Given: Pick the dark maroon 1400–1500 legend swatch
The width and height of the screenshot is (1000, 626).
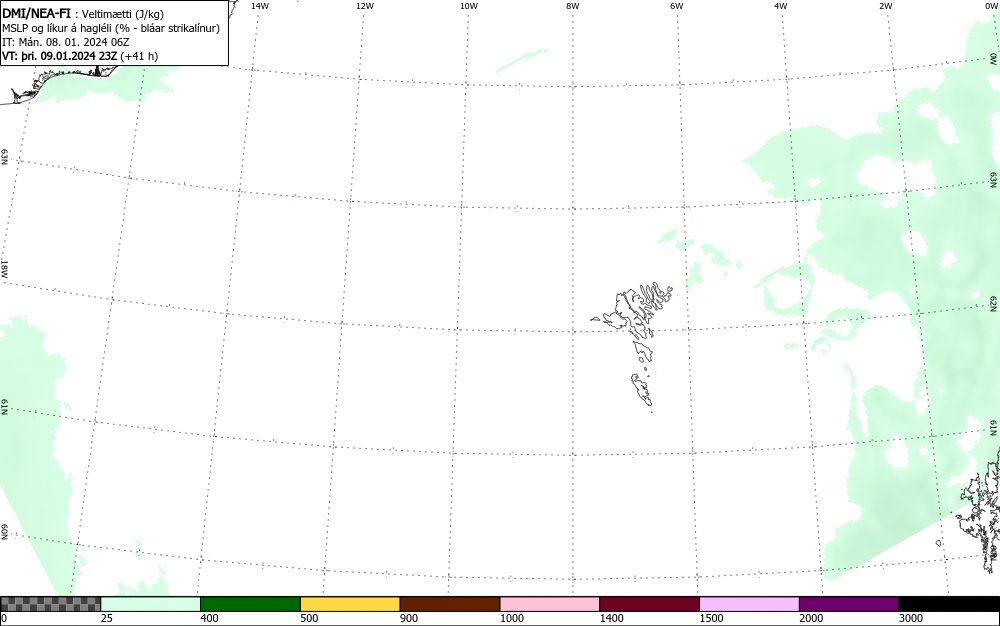Looking at the screenshot, I should 649,604.
